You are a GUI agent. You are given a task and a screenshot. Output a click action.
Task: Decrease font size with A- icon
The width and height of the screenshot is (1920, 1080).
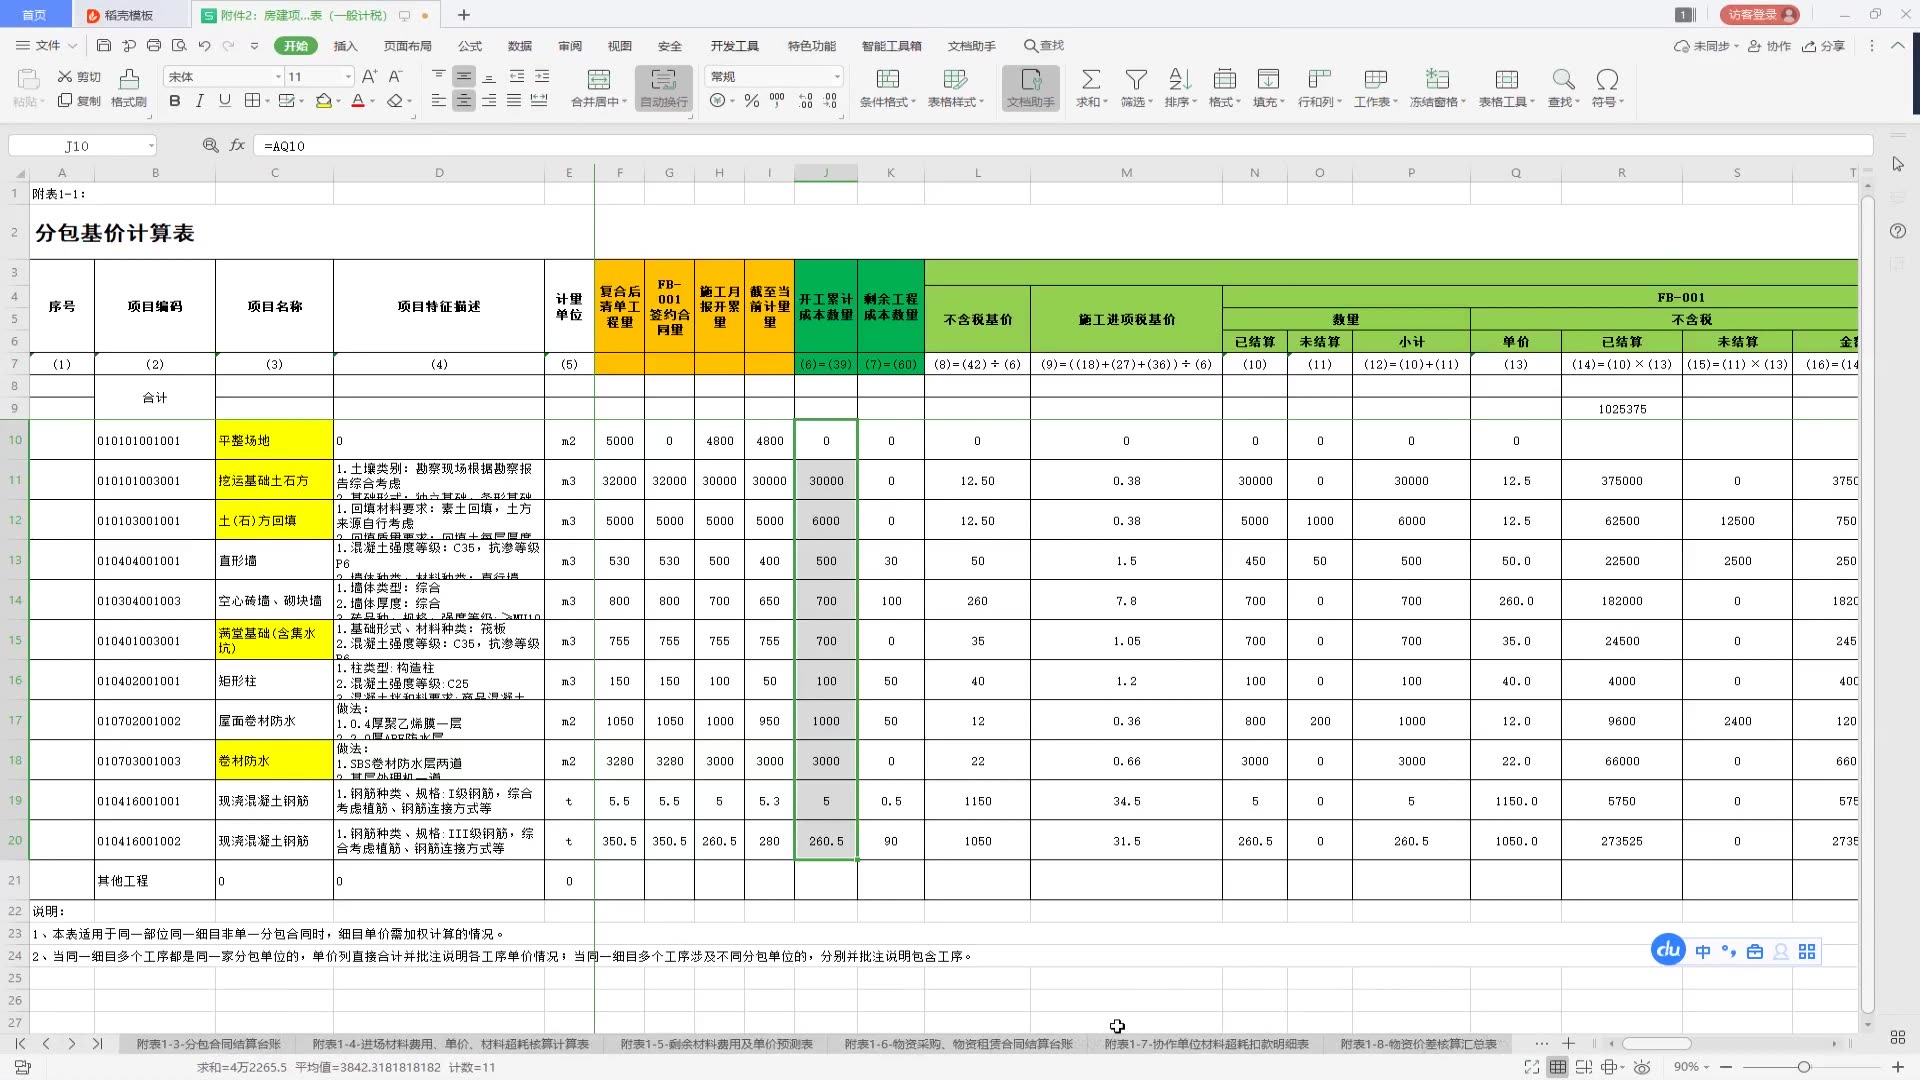coord(395,77)
